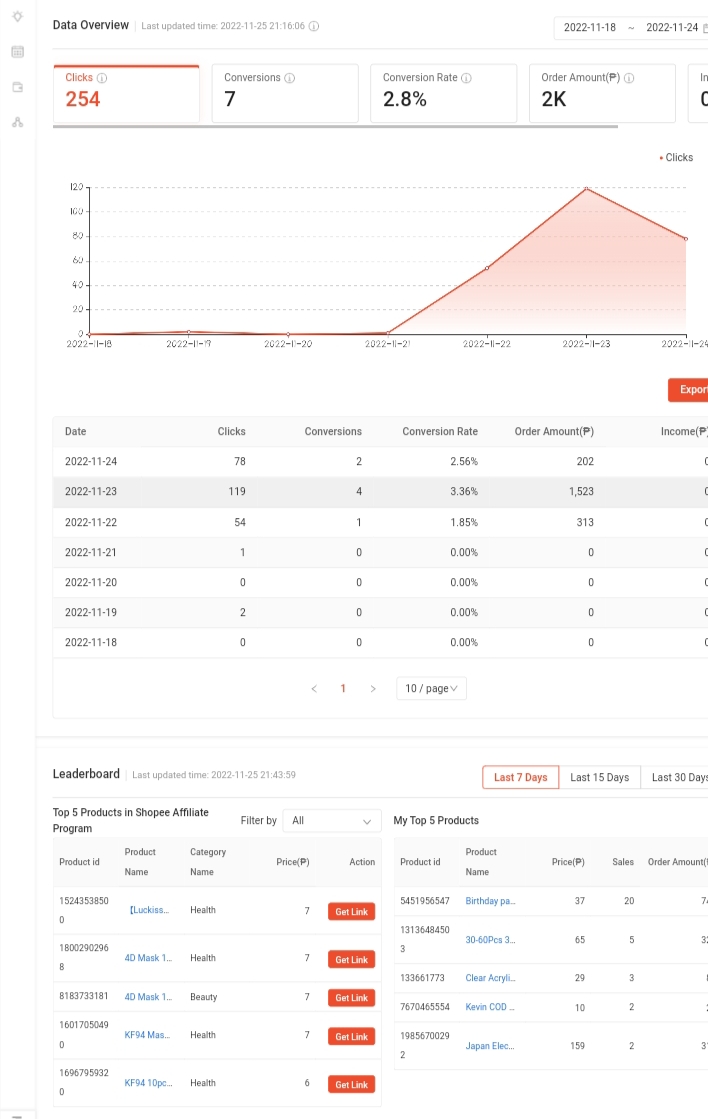
Task: Click the lightbulb icon in left sidebar
Action: [x=18, y=16]
